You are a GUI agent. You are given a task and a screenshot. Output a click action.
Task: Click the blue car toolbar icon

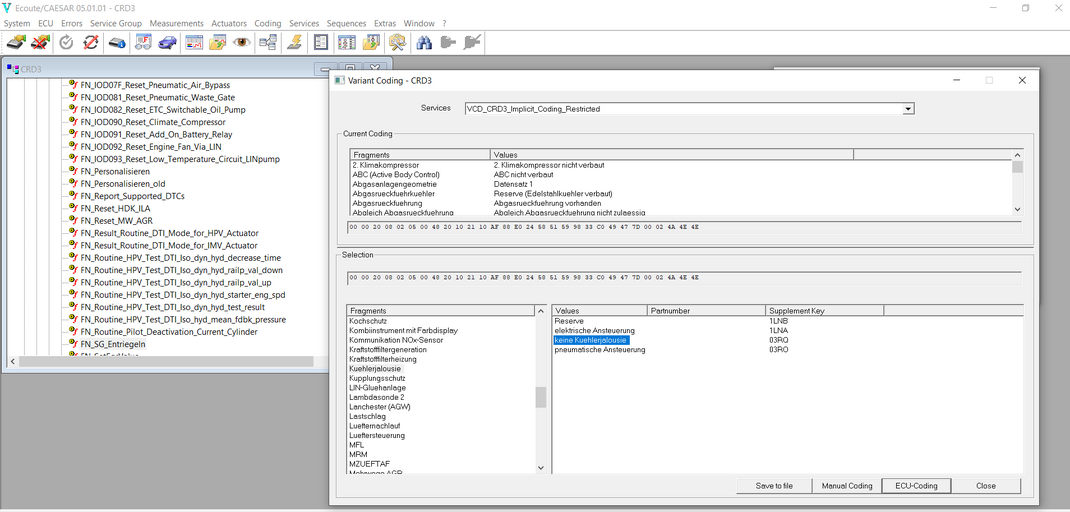[167, 42]
